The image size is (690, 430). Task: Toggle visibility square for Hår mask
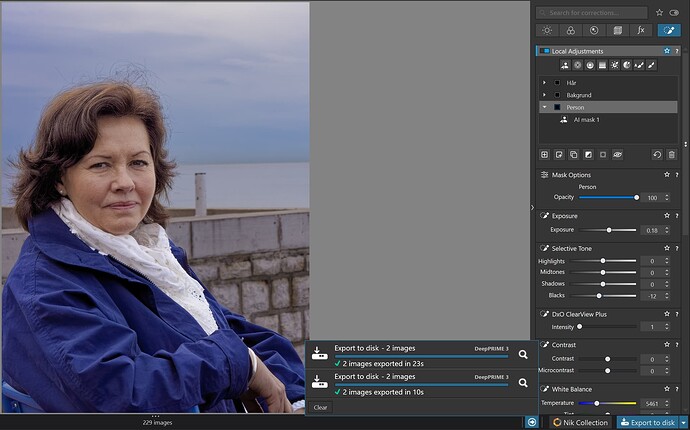click(x=557, y=82)
